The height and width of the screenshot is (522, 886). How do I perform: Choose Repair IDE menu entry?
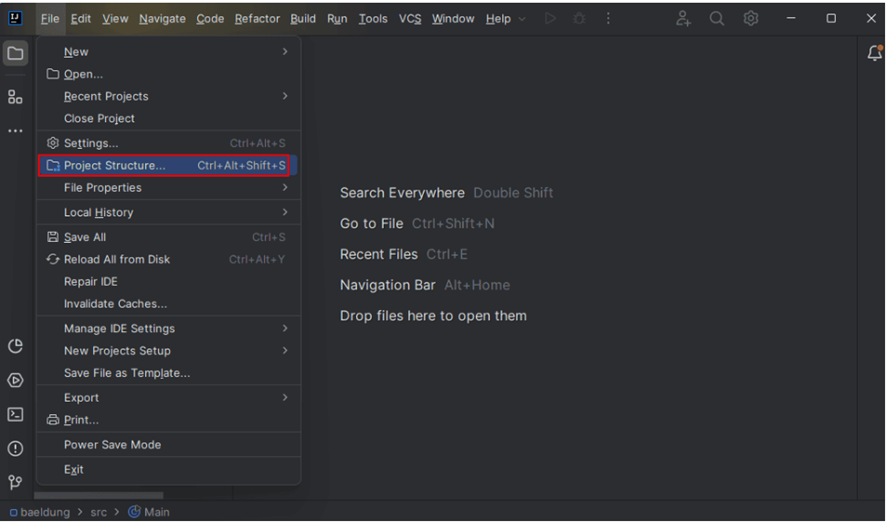pyautogui.click(x=168, y=281)
